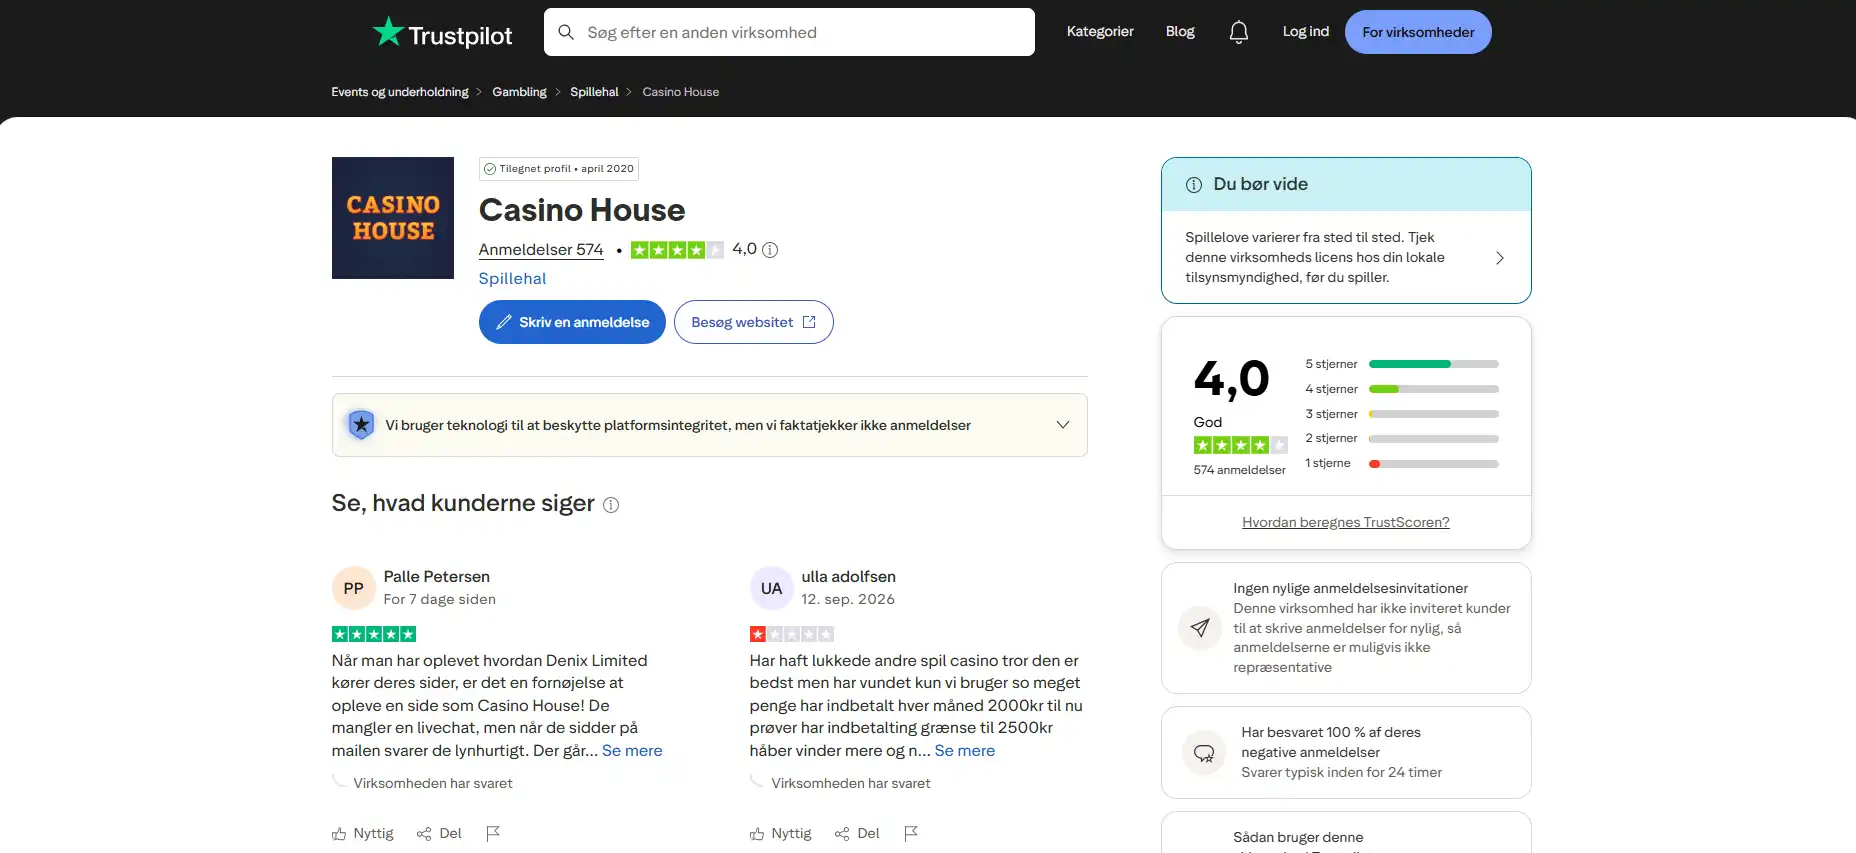
Task: Click the info icon in 'Du bør vide'
Action: [x=1193, y=185]
